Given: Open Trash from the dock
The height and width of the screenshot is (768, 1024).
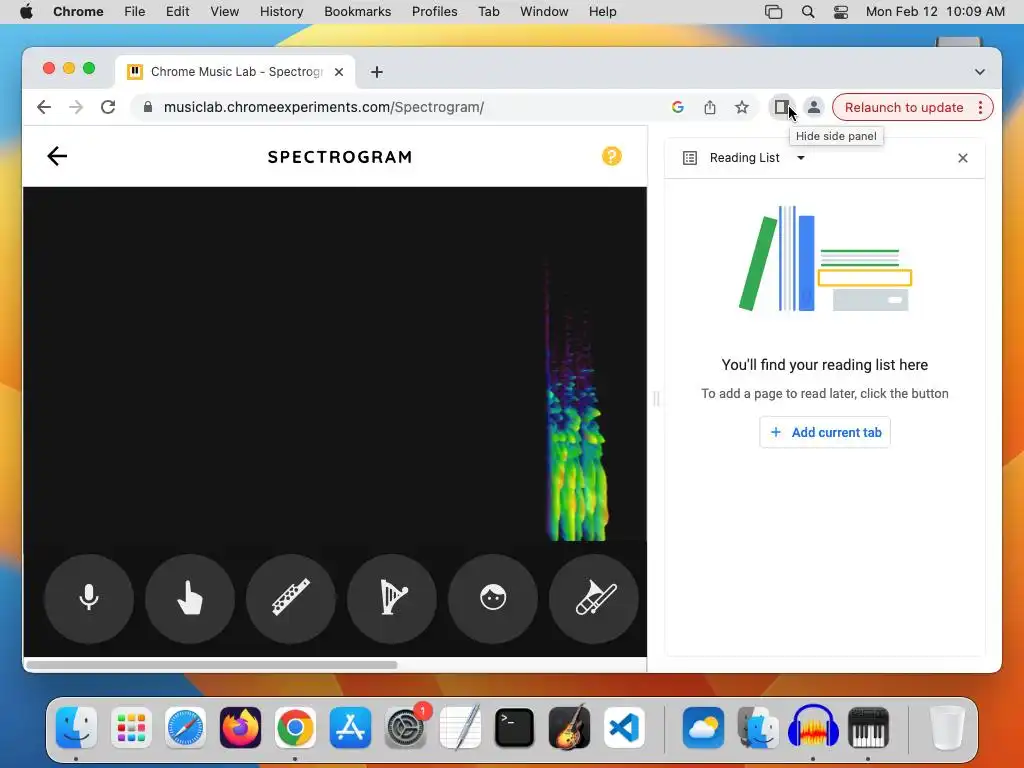Looking at the screenshot, I should coord(947,728).
